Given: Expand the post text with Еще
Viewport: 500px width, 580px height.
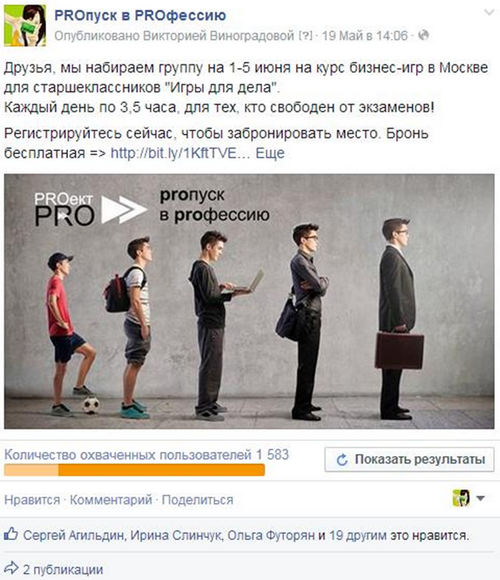Looking at the screenshot, I should (270, 153).
